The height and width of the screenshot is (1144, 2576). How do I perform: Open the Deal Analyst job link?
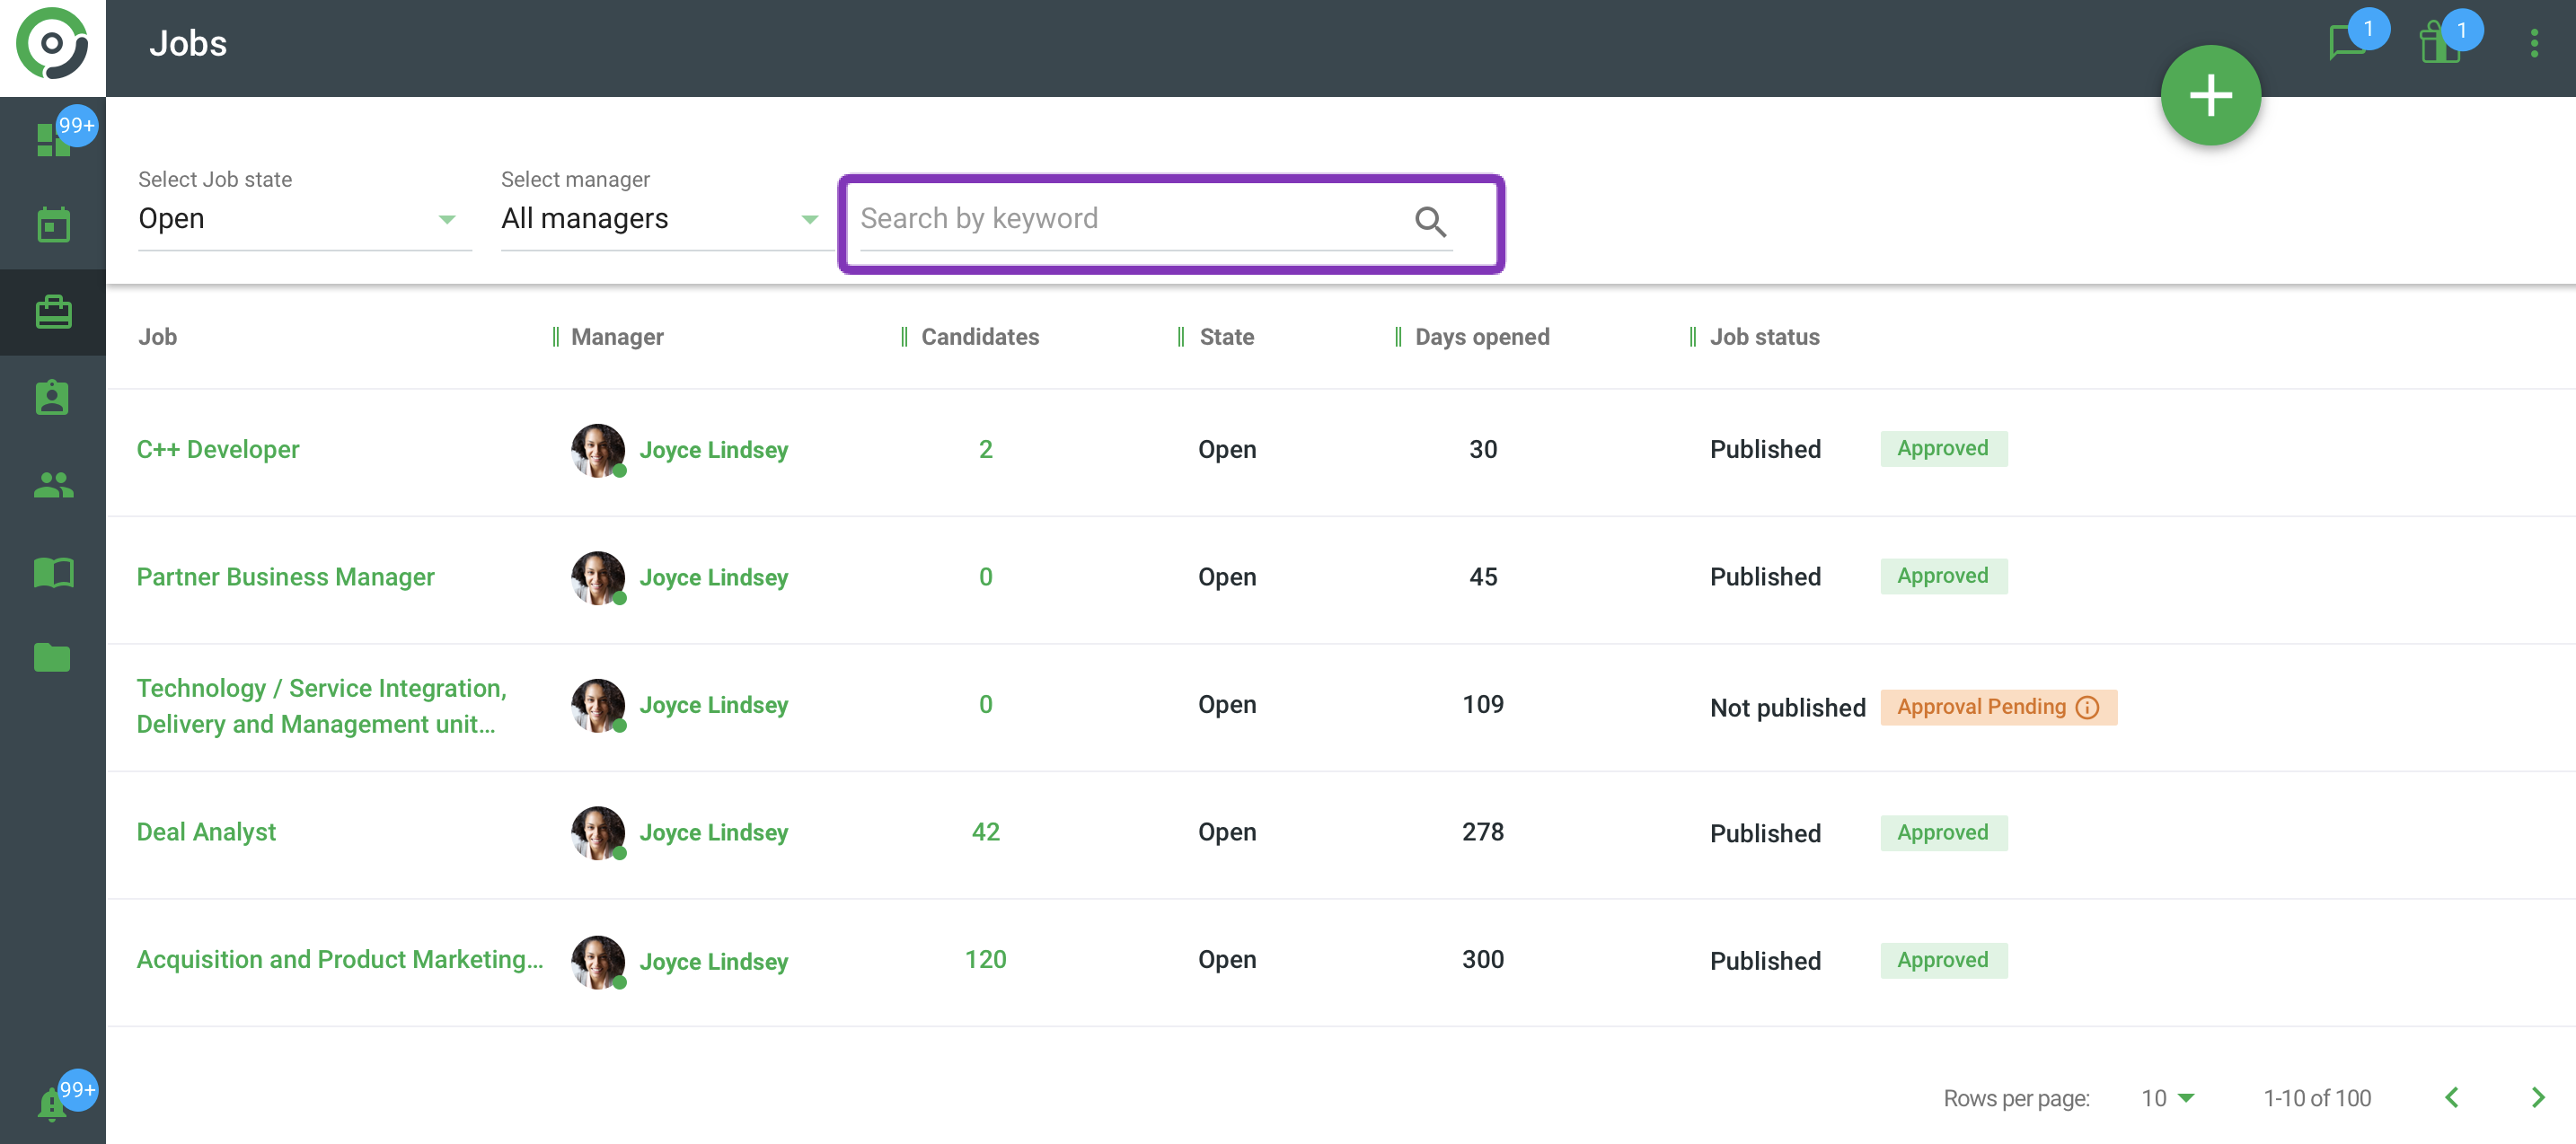(206, 832)
